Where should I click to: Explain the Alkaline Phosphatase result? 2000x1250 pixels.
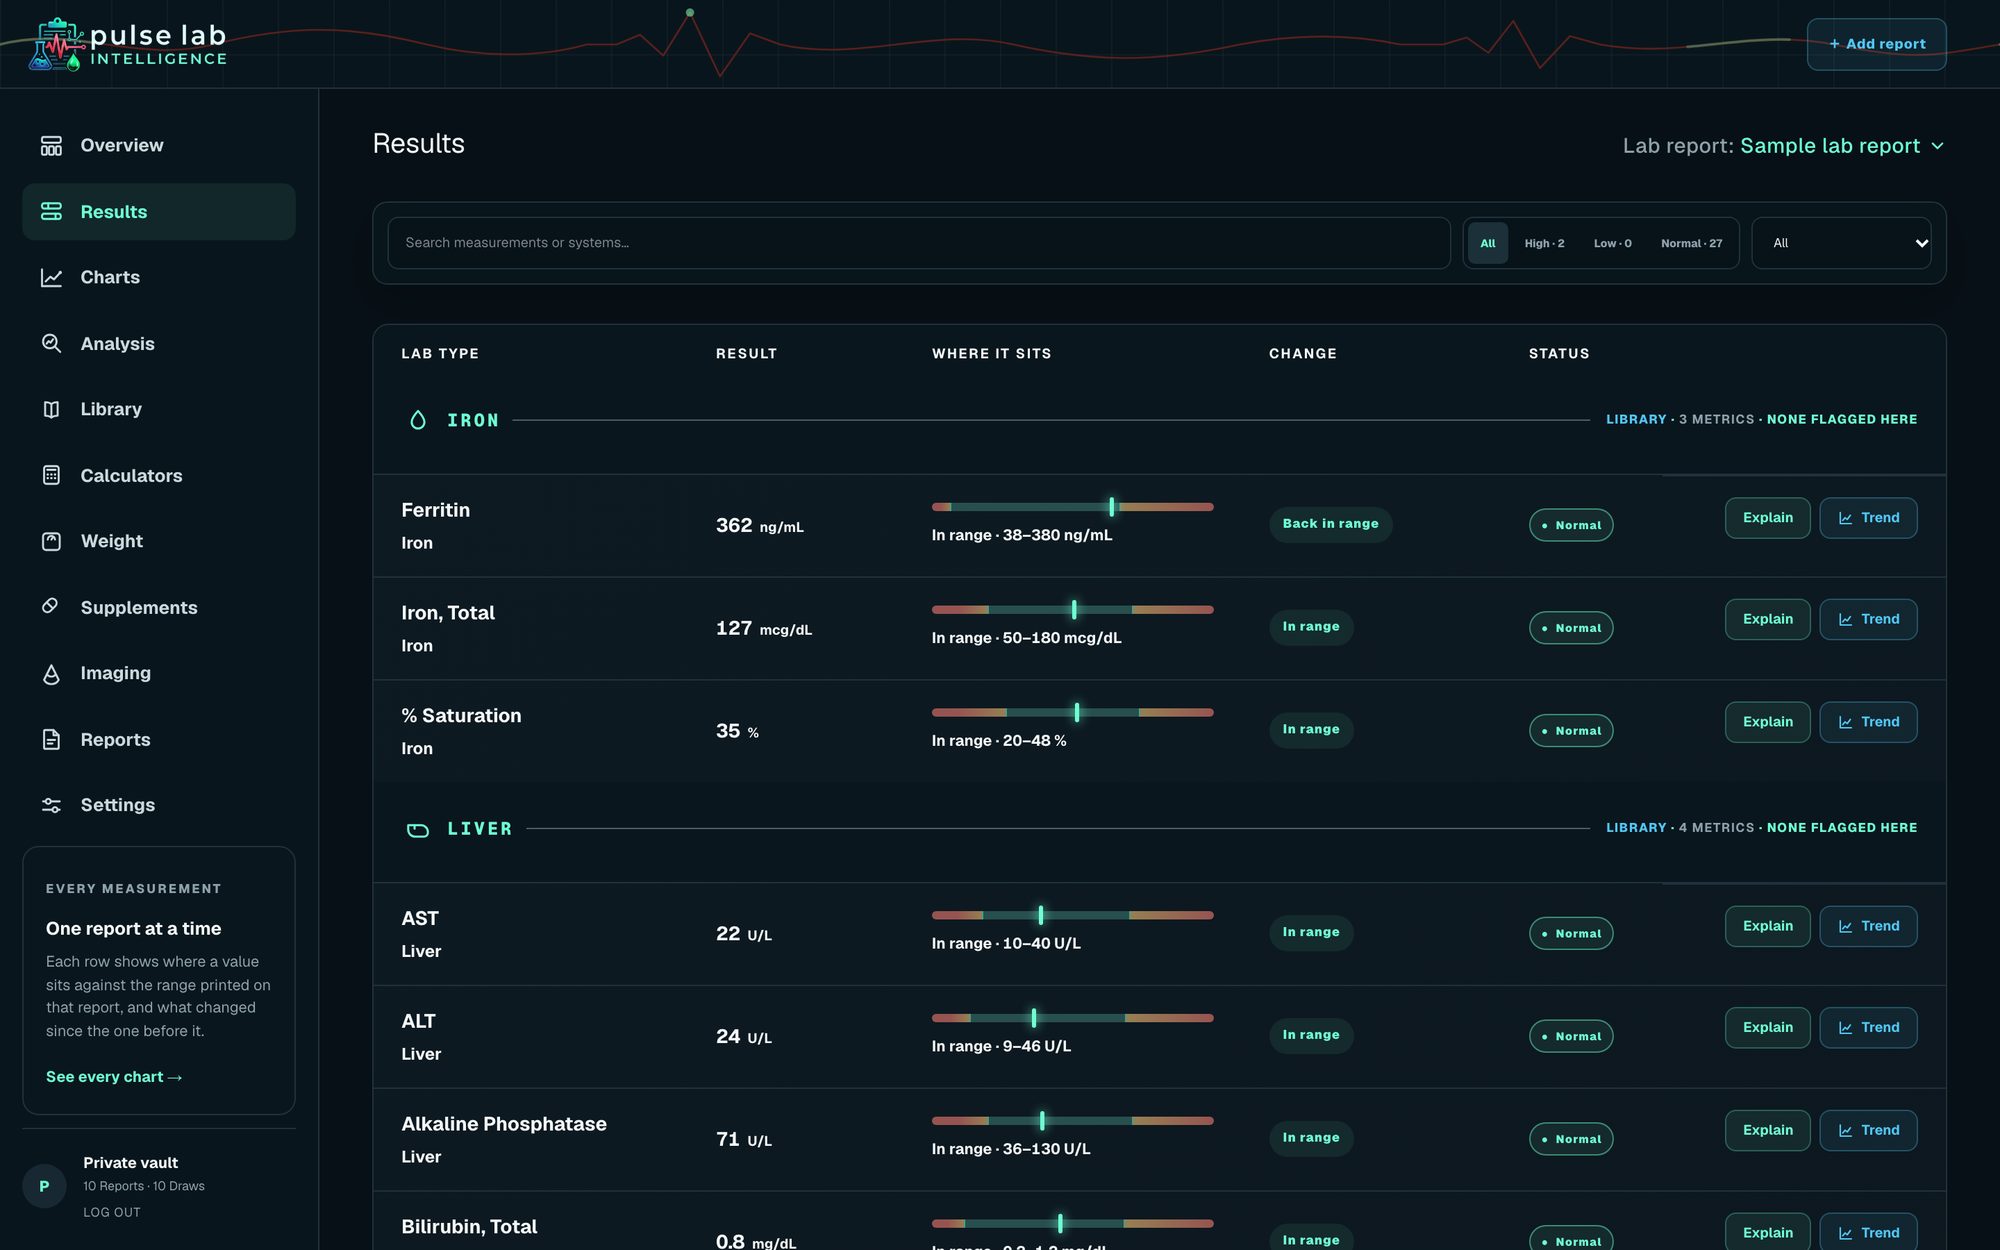1767,1131
